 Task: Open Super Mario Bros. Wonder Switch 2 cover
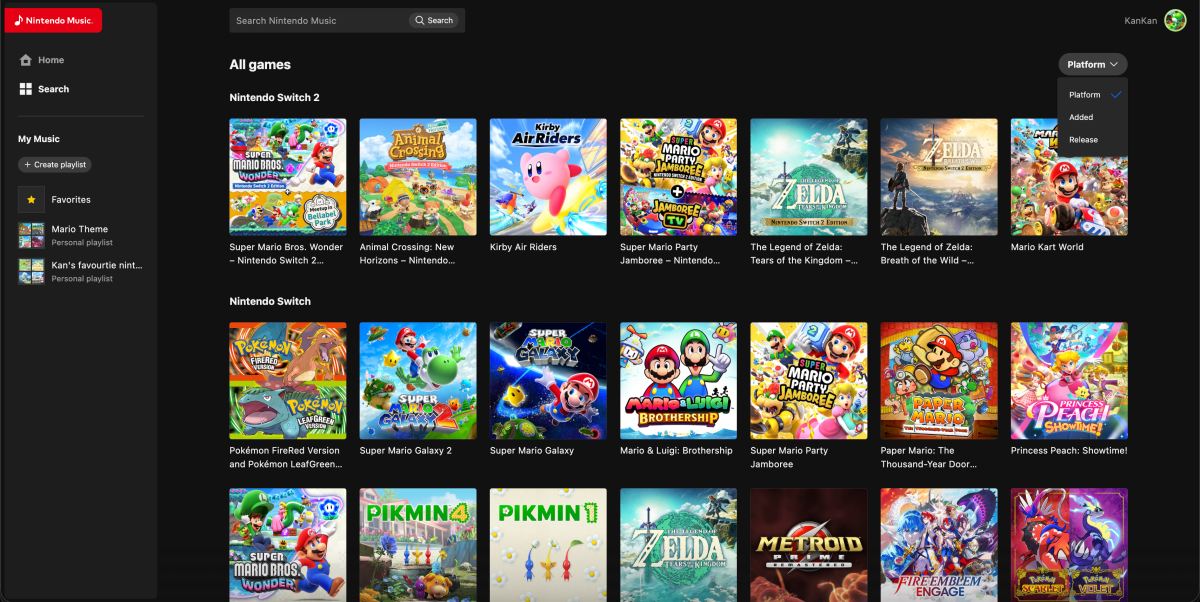(288, 177)
